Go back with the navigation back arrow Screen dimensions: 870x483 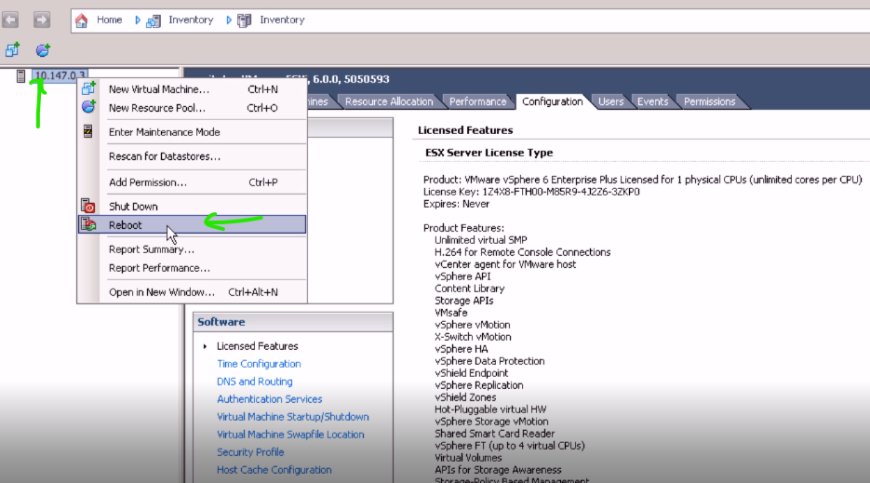[x=11, y=20]
